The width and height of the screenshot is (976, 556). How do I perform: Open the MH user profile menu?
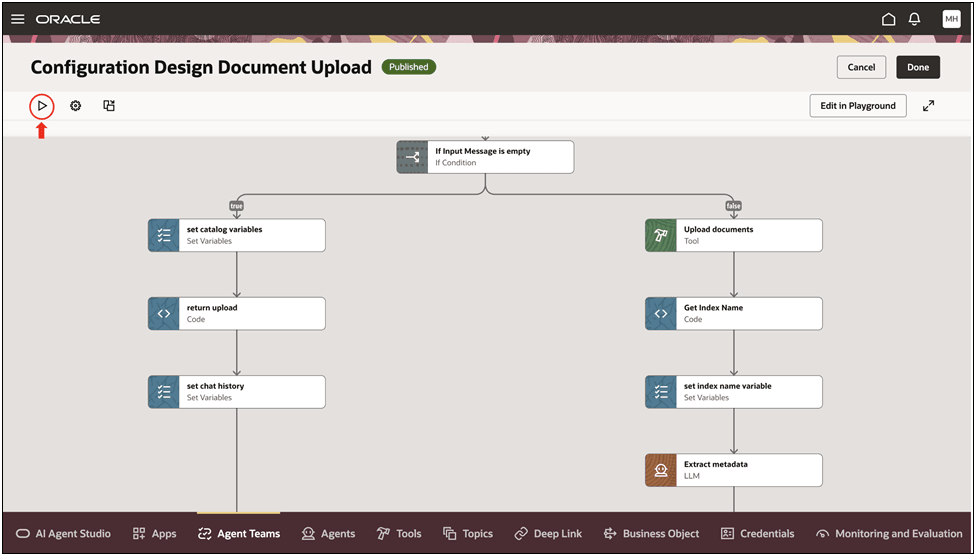point(951,19)
